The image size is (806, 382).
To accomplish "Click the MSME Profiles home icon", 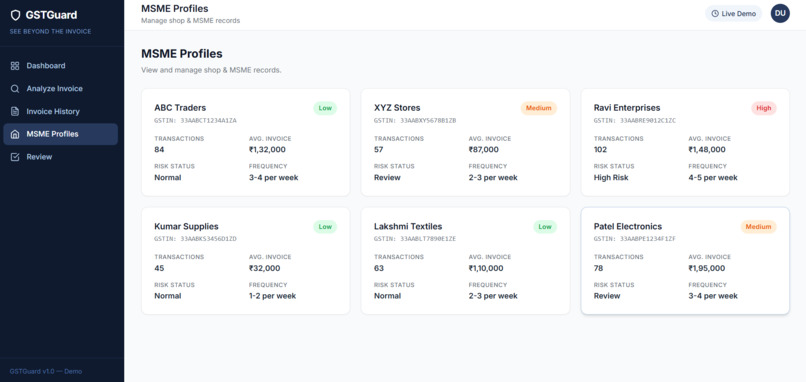I will 15,134.
